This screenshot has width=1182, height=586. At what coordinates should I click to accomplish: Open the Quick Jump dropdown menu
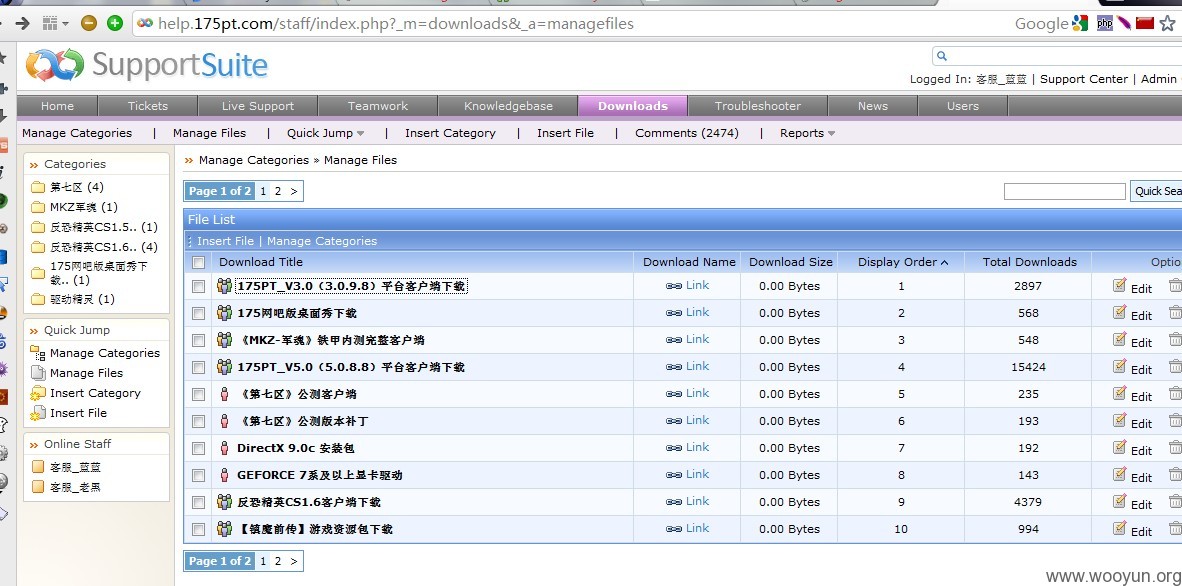click(x=326, y=133)
